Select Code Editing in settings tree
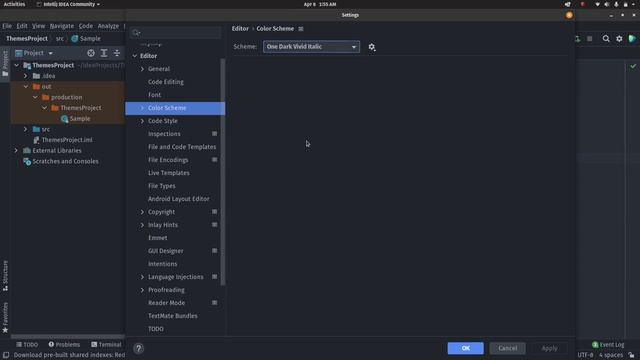This screenshot has height=360, width=640. pos(166,82)
